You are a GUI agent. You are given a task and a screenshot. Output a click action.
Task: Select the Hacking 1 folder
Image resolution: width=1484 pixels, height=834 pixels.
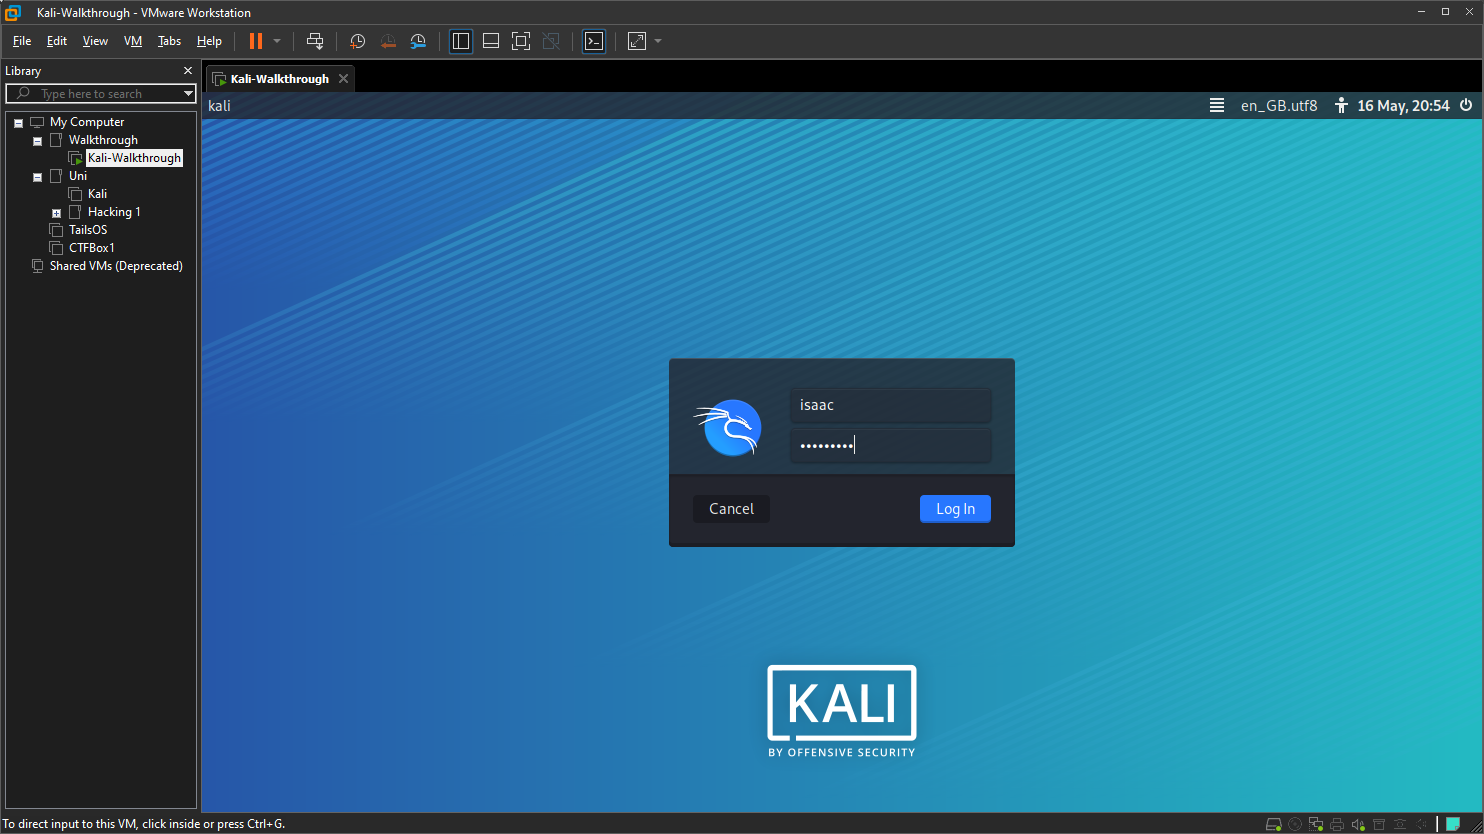(x=114, y=212)
